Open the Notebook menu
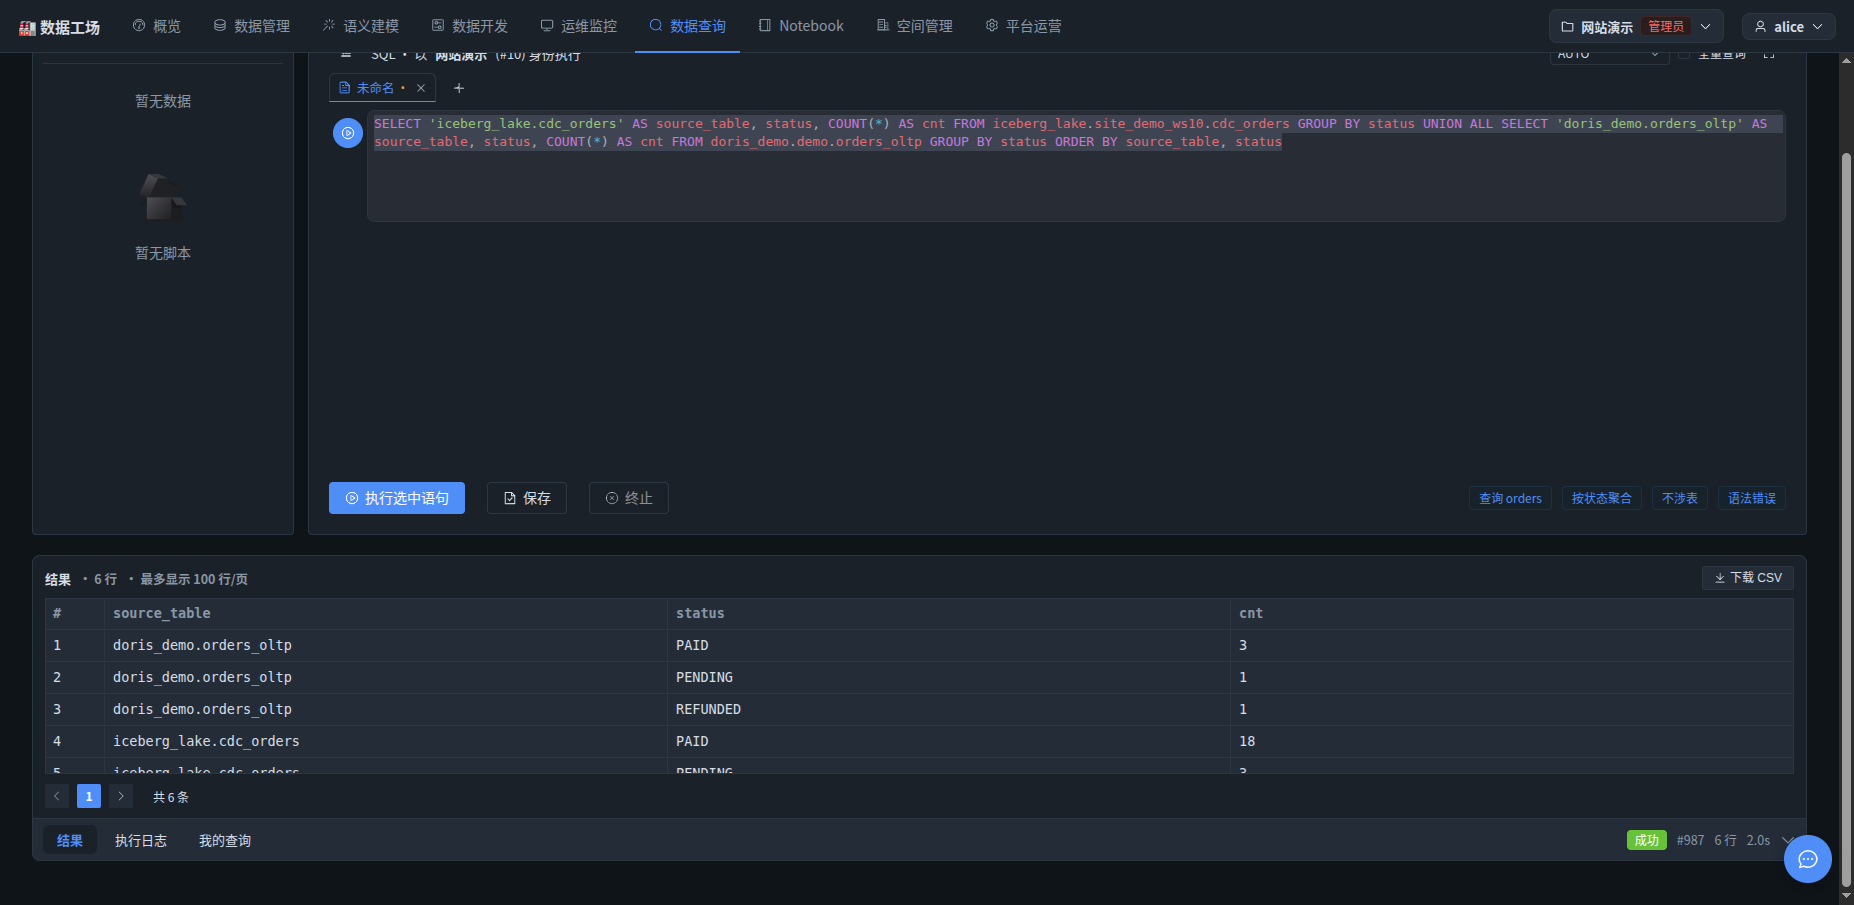The image size is (1854, 905). (801, 26)
